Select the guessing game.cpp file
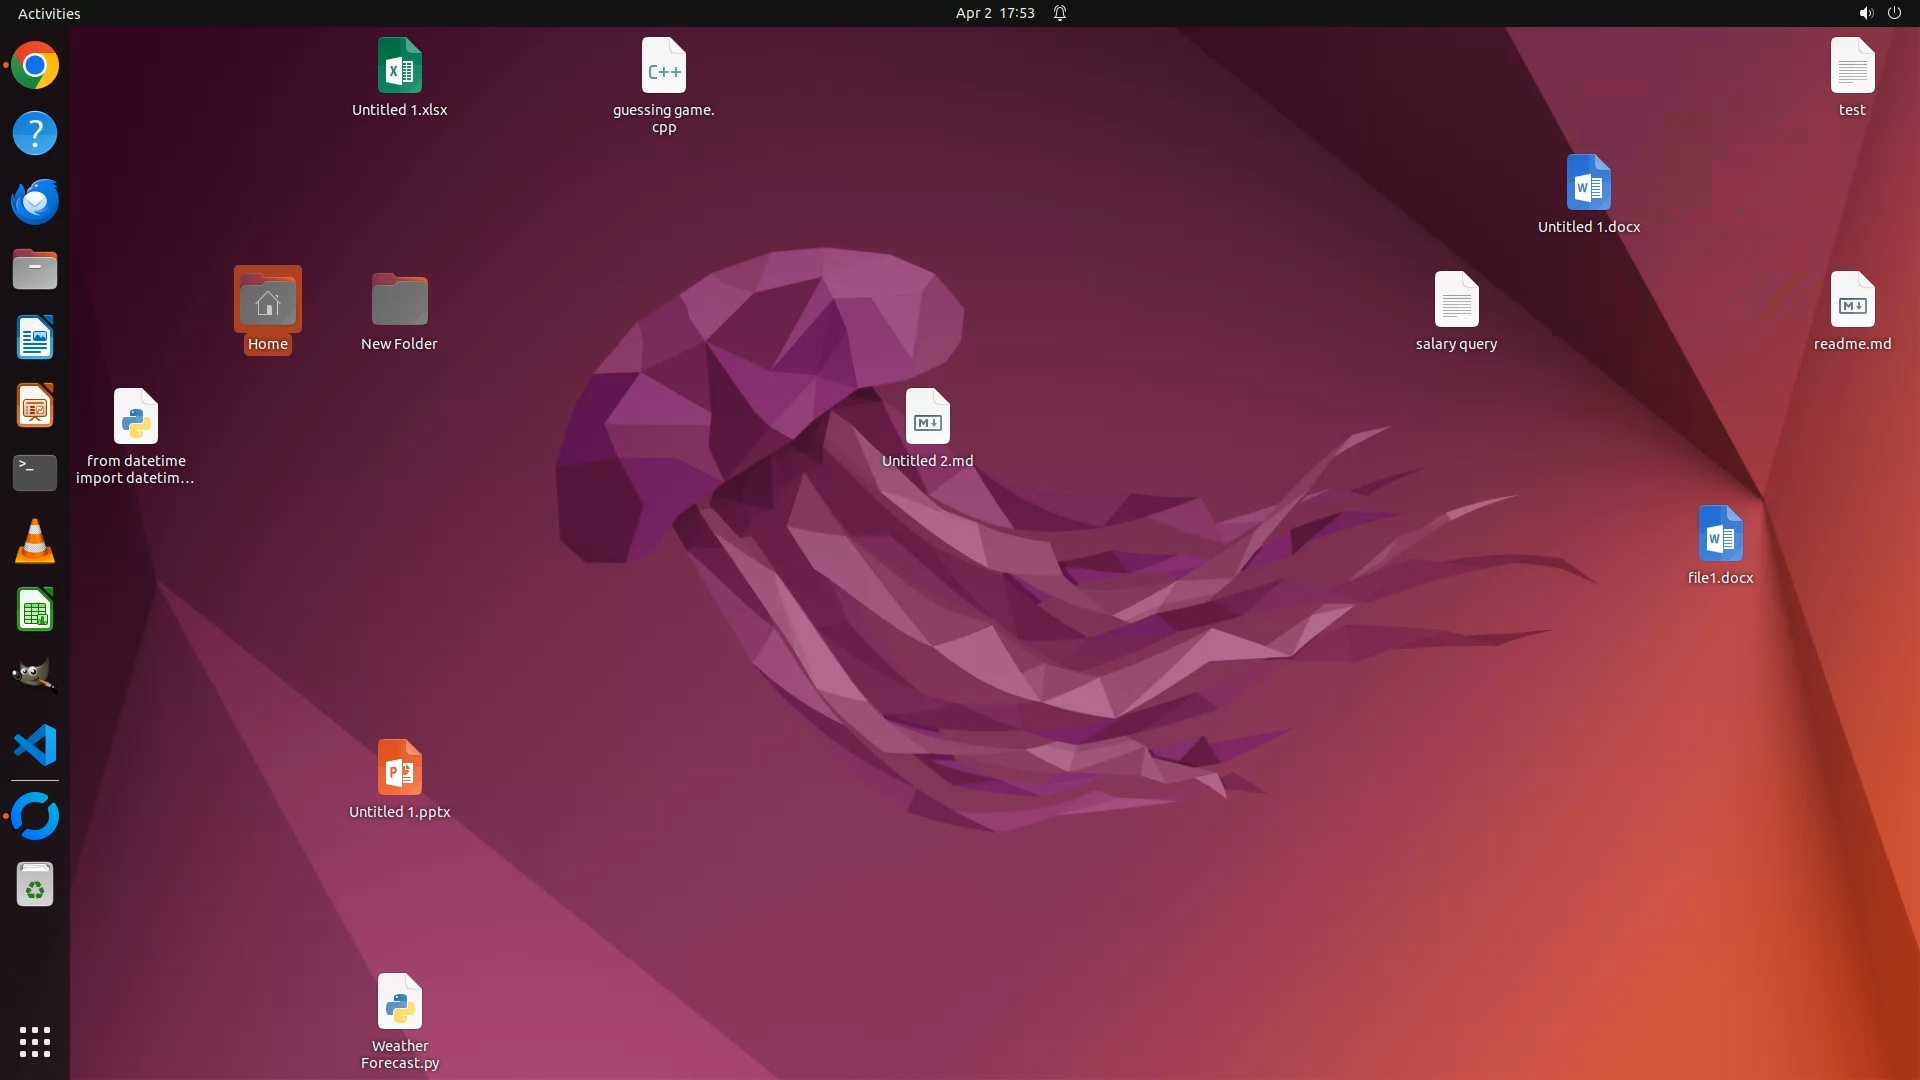1920x1080 pixels. coord(663,66)
